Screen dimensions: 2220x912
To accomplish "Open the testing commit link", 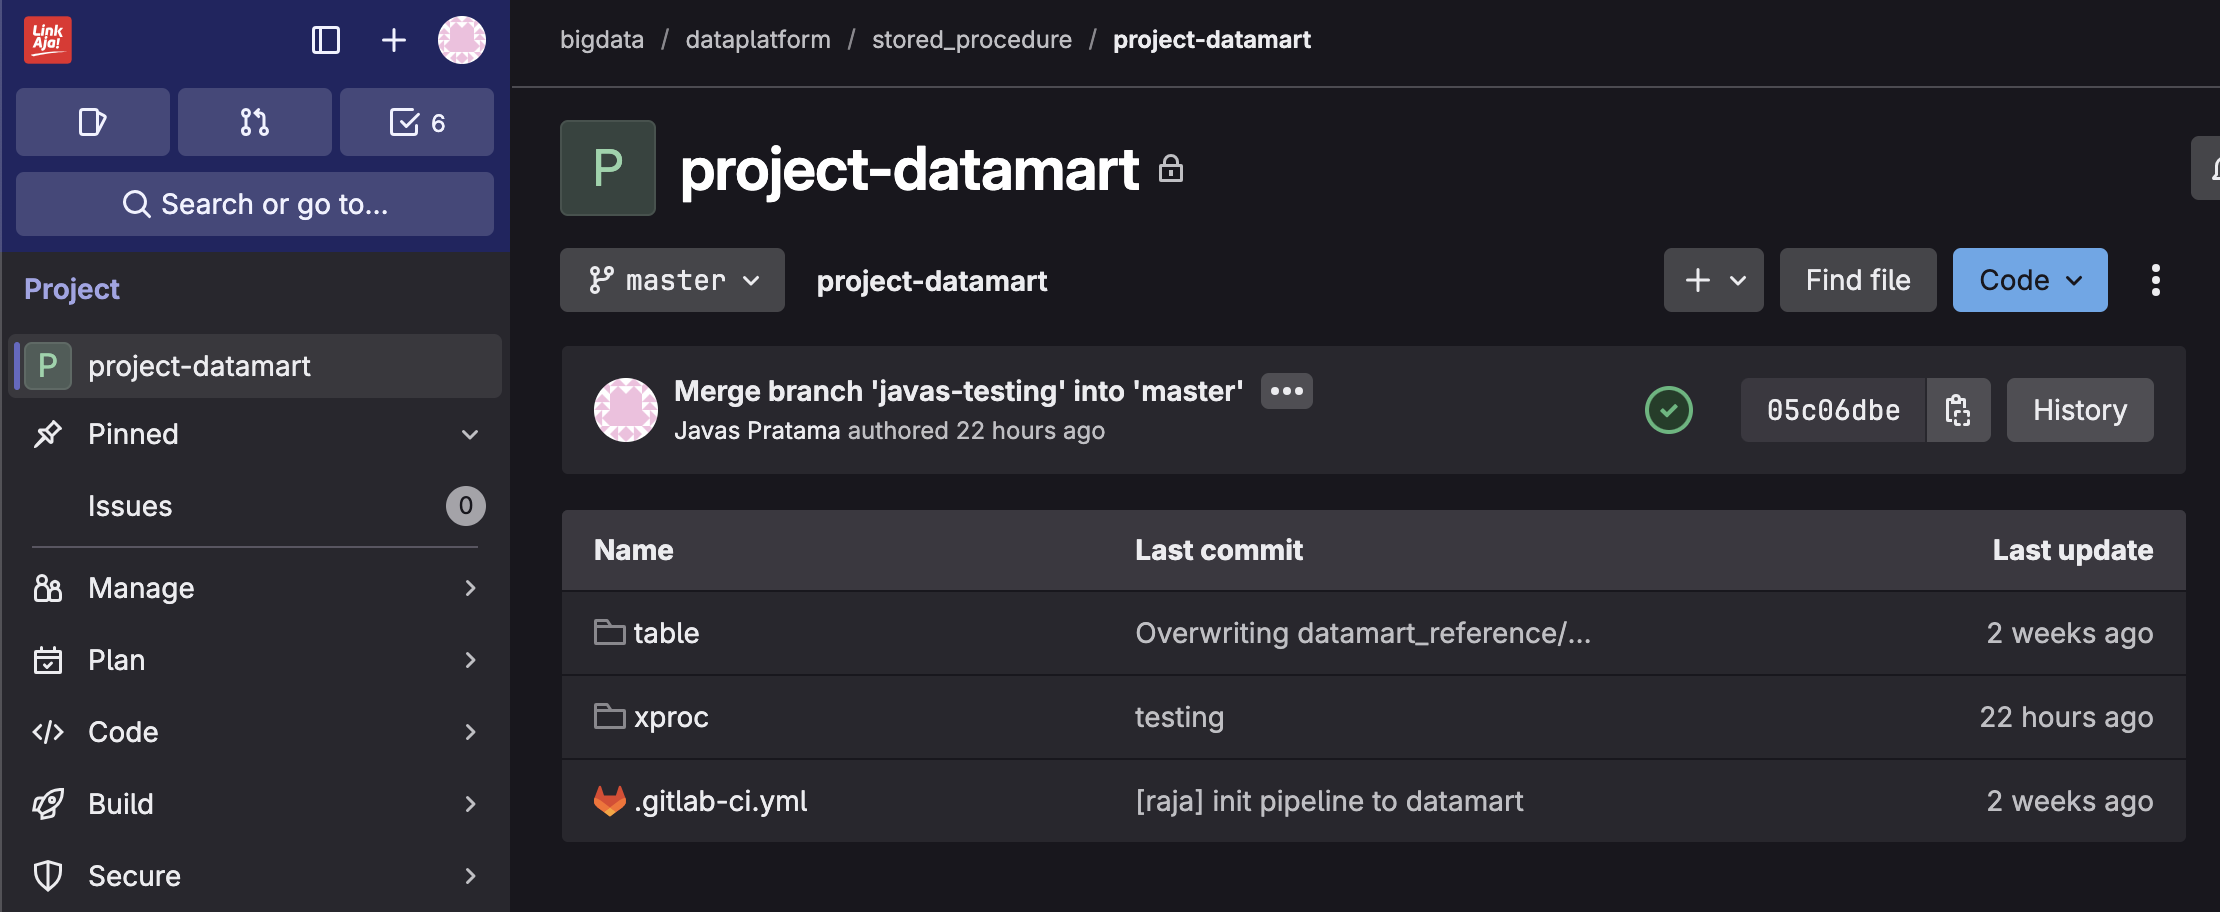I will (1179, 717).
